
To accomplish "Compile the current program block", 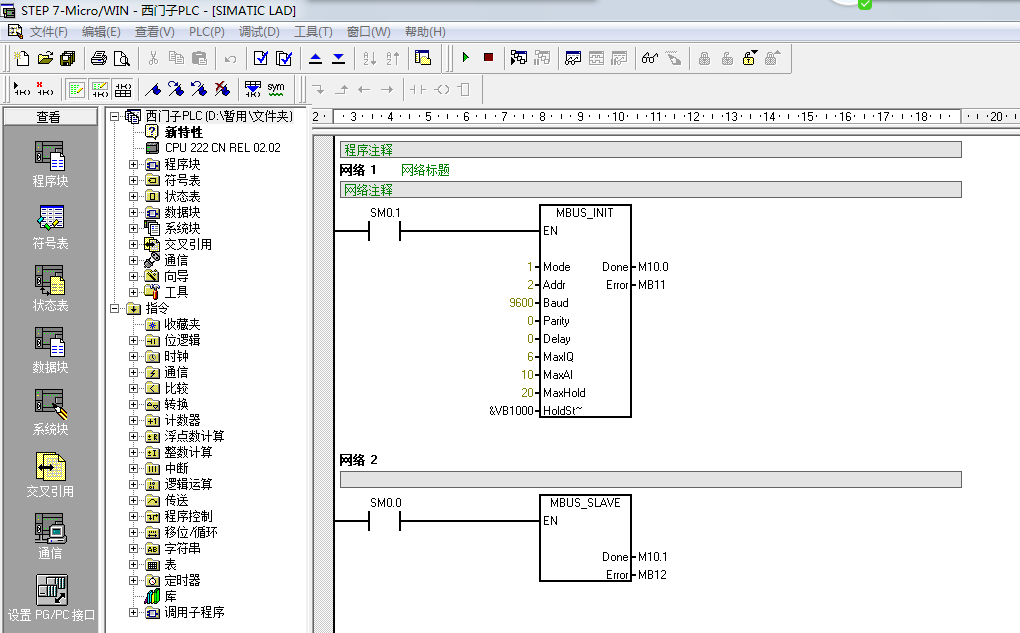I will click(x=262, y=57).
